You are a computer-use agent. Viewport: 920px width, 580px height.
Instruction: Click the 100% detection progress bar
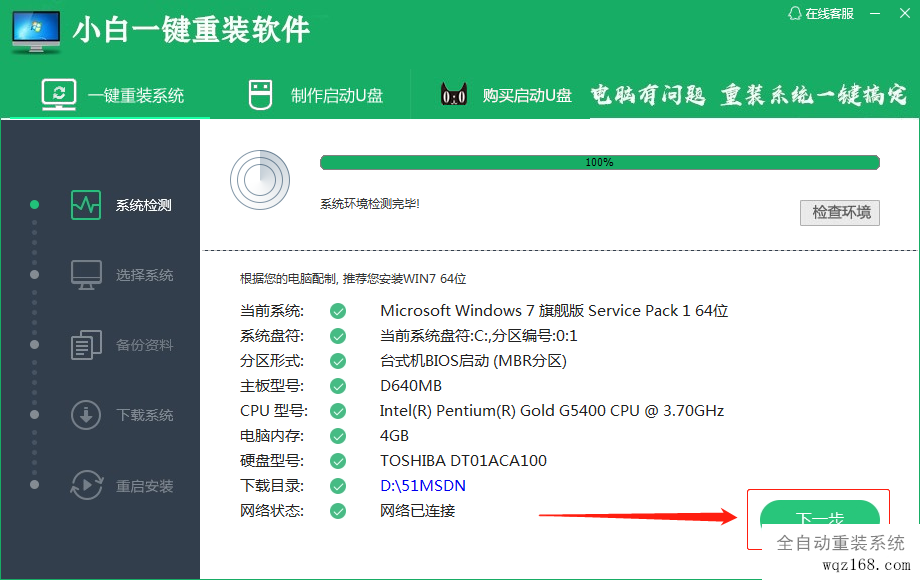(x=600, y=162)
